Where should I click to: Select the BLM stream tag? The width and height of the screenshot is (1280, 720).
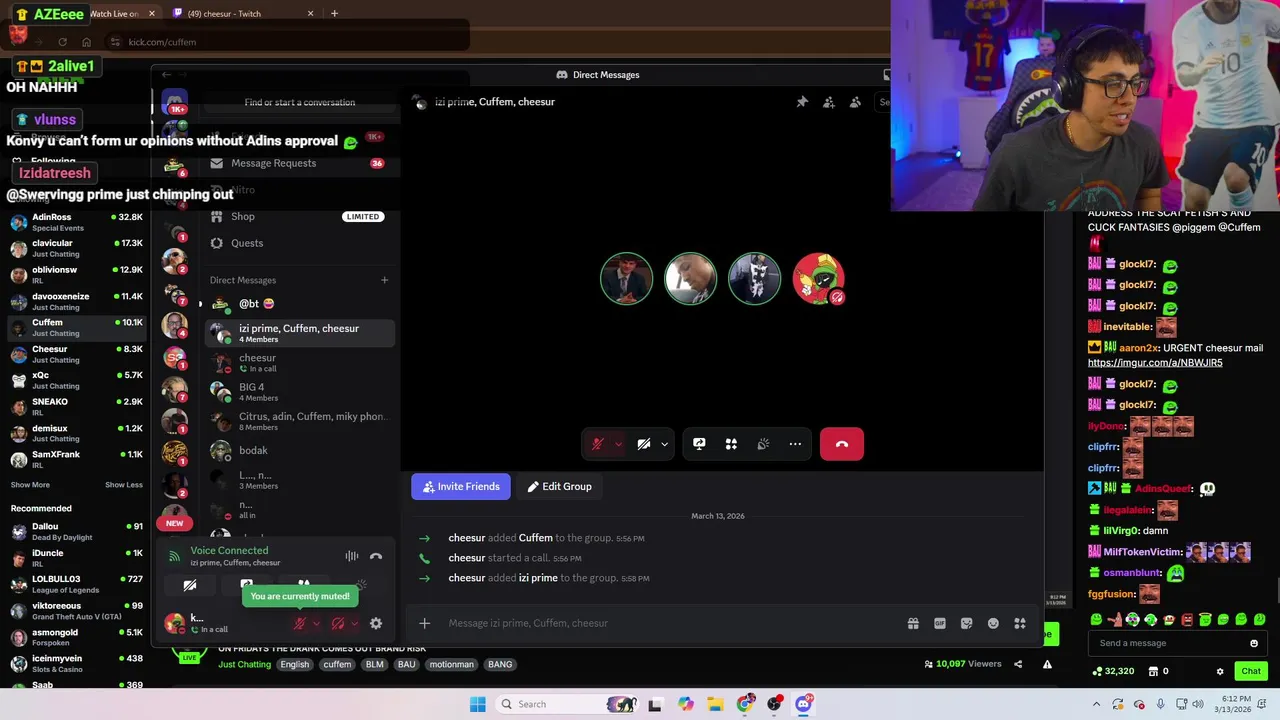tap(375, 664)
